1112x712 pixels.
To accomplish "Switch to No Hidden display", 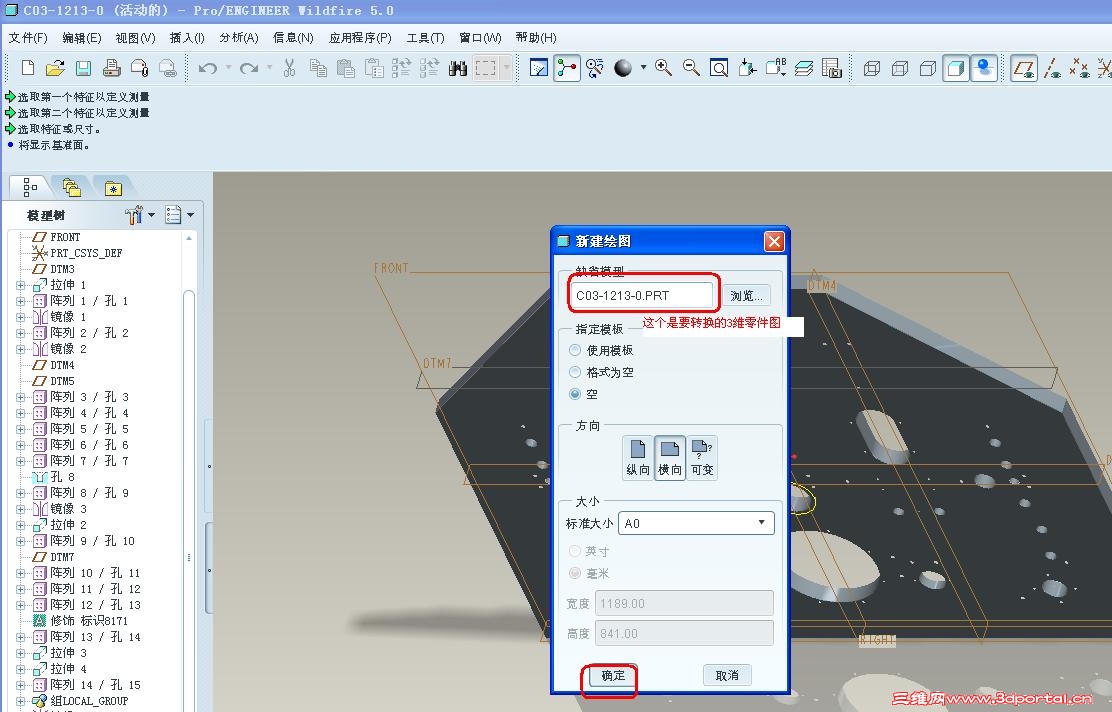I will click(x=928, y=68).
